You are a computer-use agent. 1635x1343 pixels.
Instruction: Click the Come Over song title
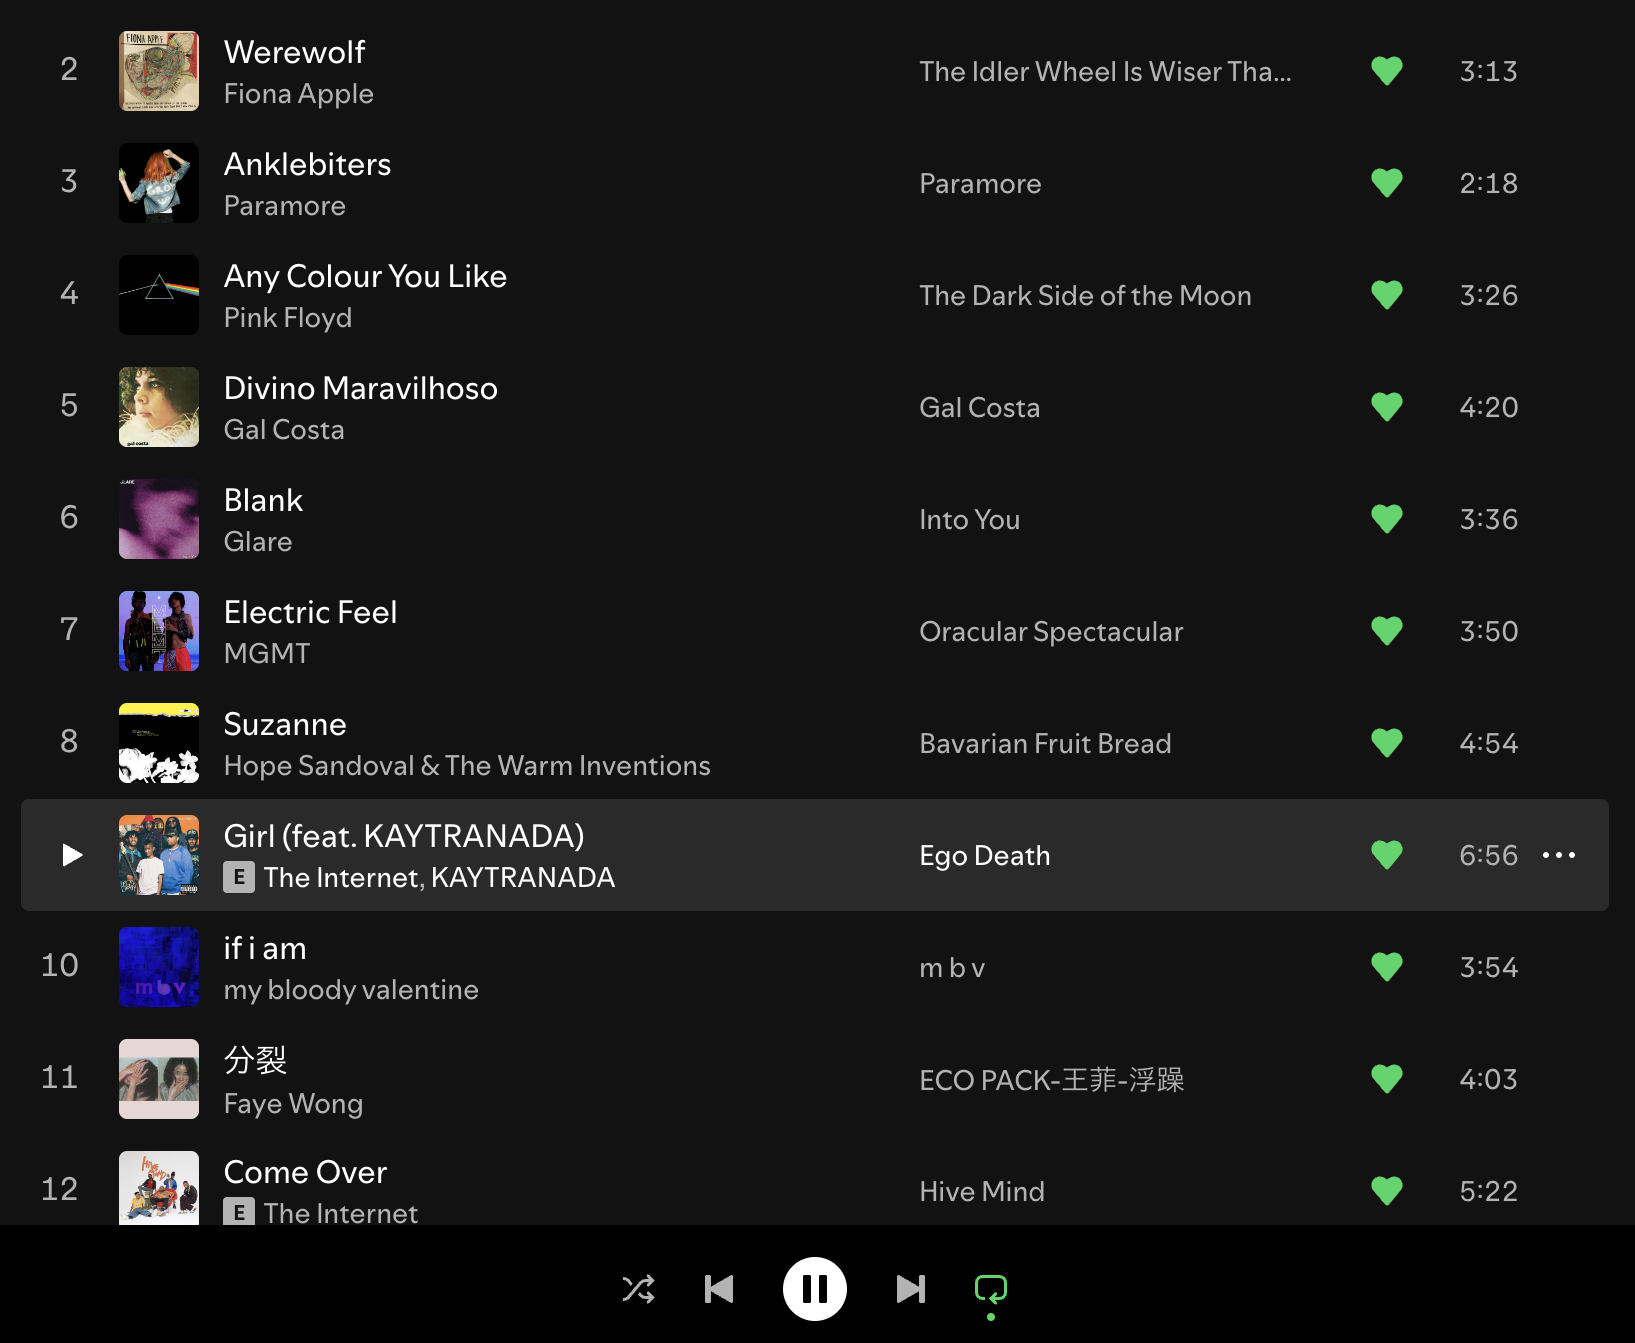tap(305, 1172)
